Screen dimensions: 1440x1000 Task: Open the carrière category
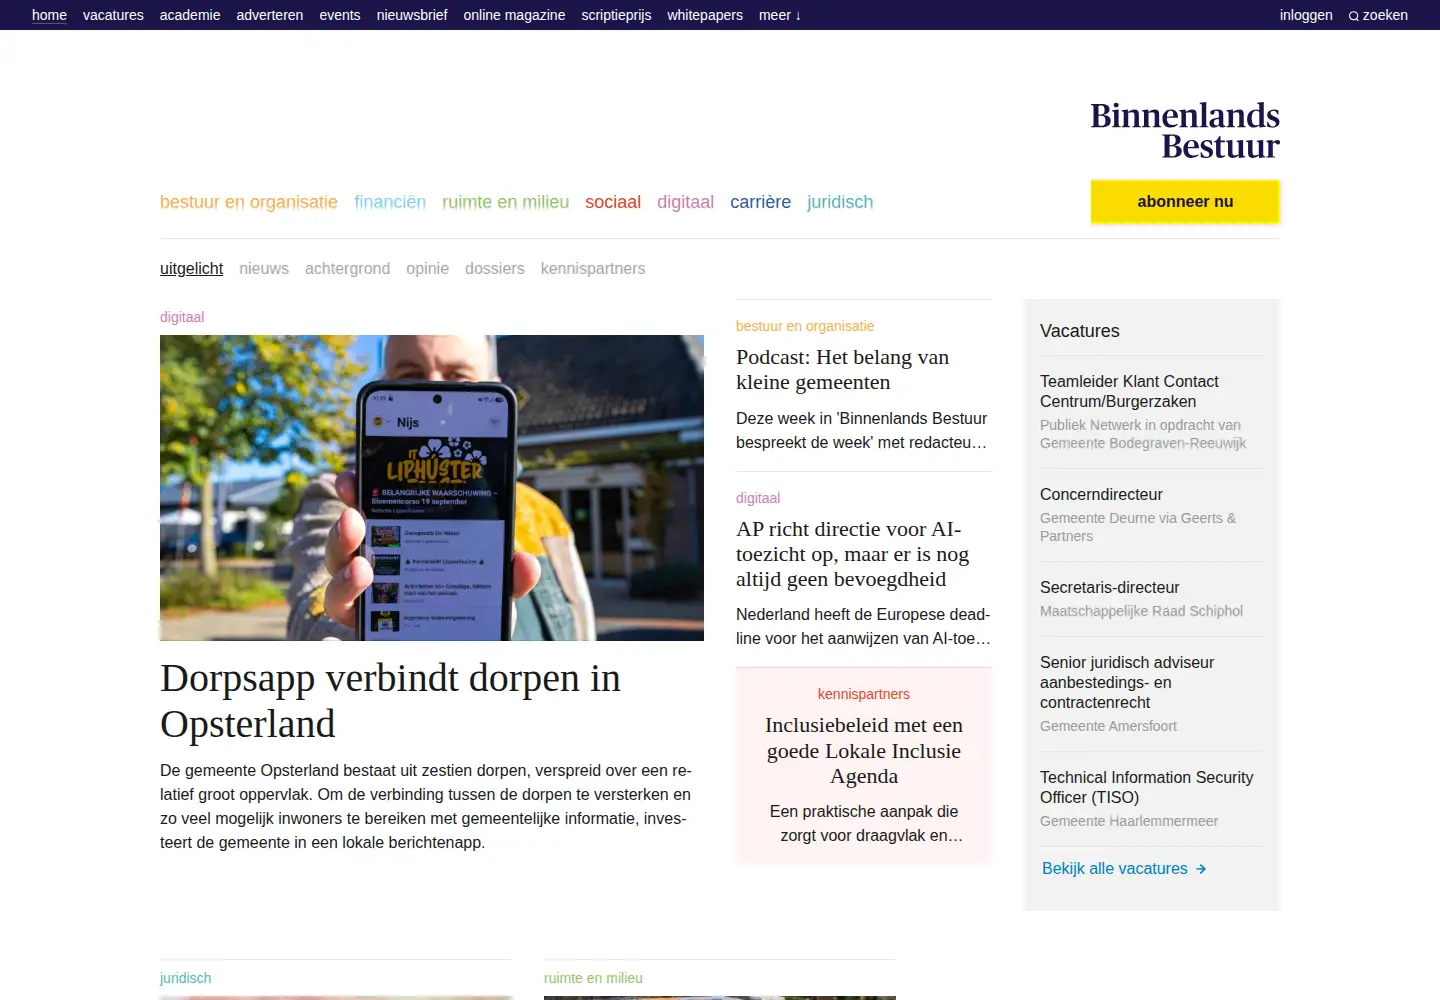pyautogui.click(x=760, y=202)
